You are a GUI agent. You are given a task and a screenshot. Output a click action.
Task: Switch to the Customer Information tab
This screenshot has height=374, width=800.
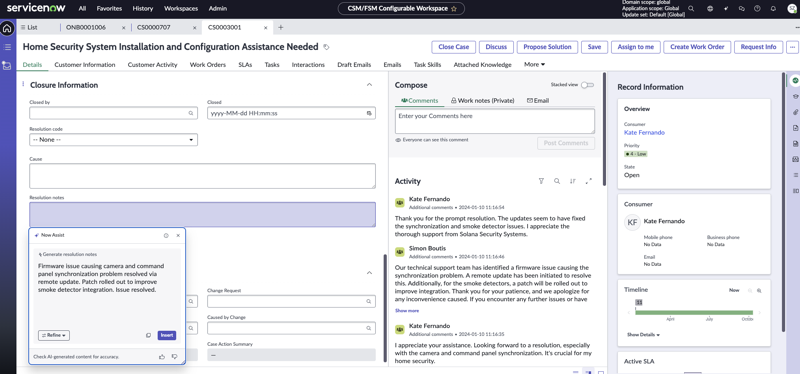click(x=85, y=65)
